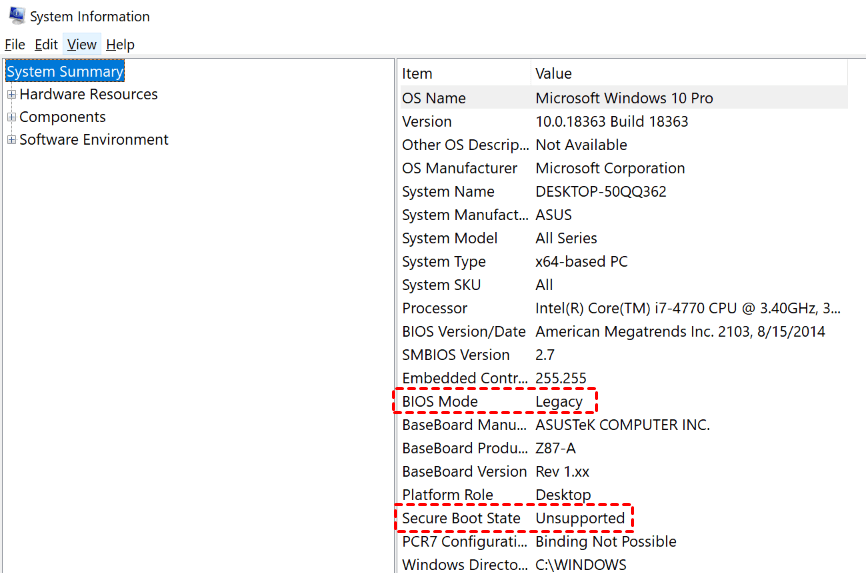Click the x64-based PC value
This screenshot has width=866, height=573.
pyautogui.click(x=581, y=261)
